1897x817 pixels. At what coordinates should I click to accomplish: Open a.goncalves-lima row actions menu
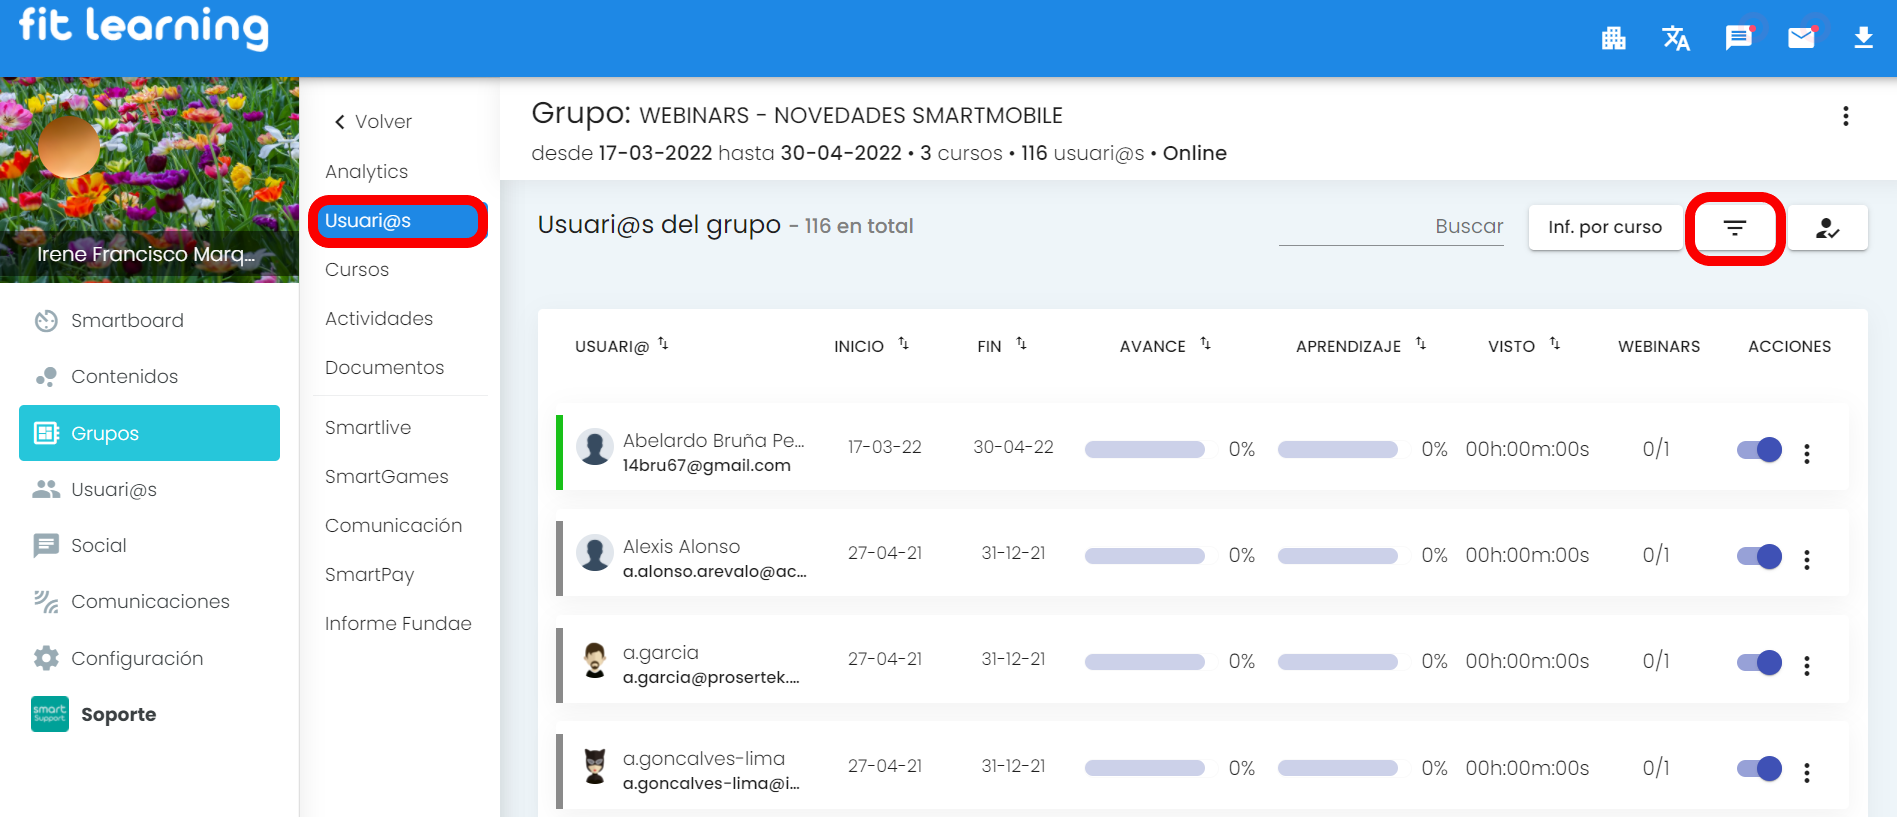1806,772
